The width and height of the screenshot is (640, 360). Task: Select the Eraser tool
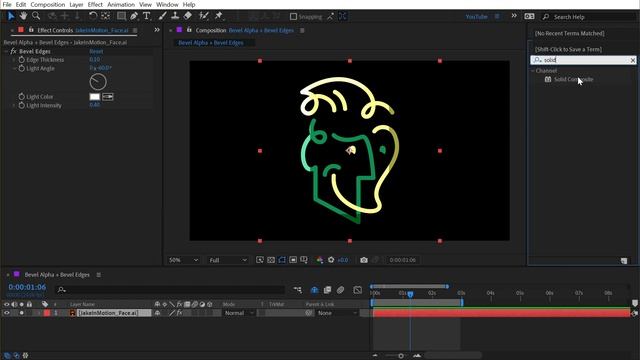tap(188, 16)
